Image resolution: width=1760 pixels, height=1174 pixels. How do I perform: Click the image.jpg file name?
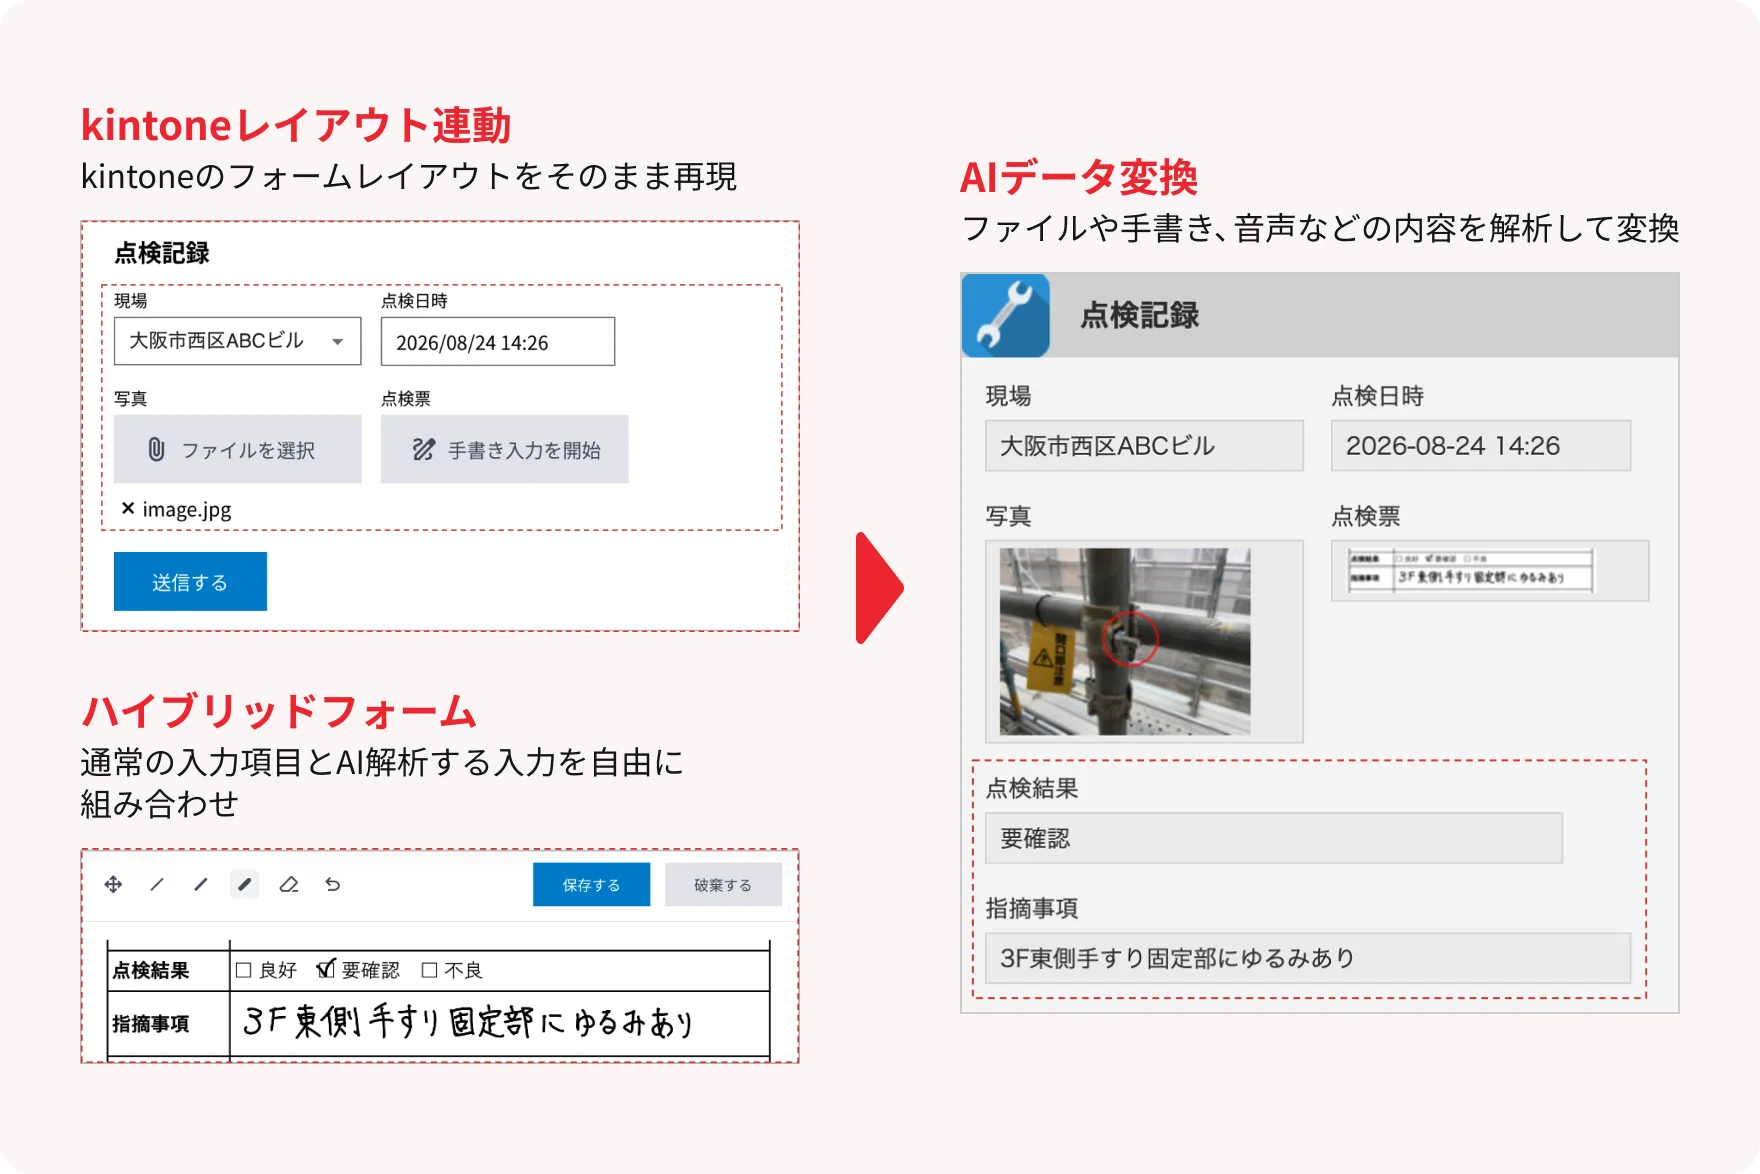(187, 509)
